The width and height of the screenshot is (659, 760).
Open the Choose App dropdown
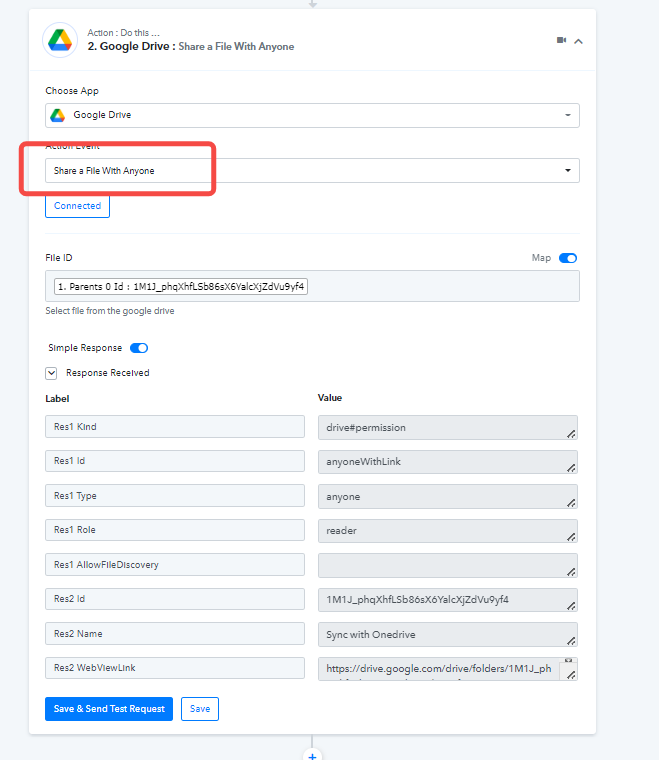(313, 115)
